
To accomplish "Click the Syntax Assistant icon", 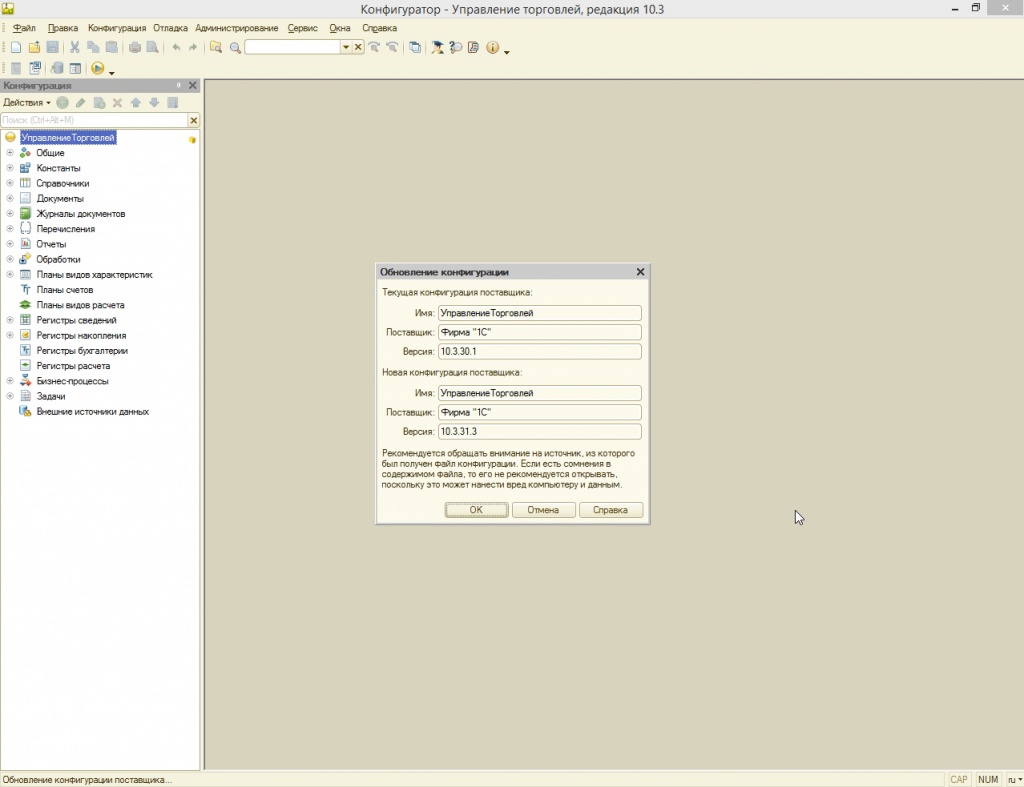I will pos(438,48).
